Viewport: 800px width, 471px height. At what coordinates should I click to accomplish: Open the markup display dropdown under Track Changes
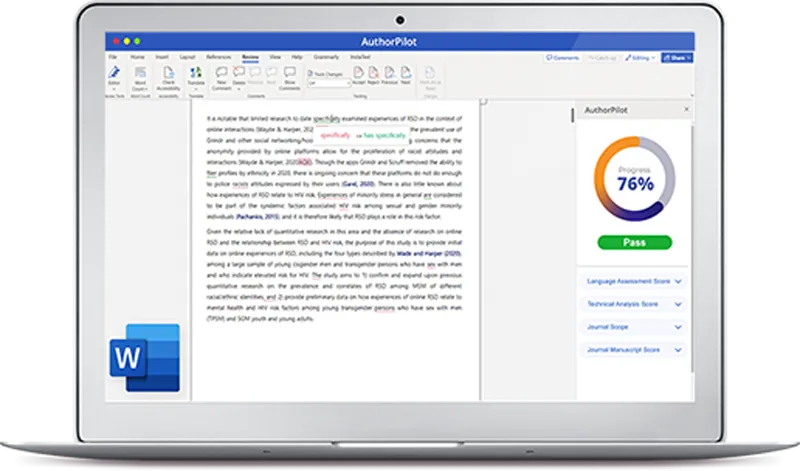(329, 83)
